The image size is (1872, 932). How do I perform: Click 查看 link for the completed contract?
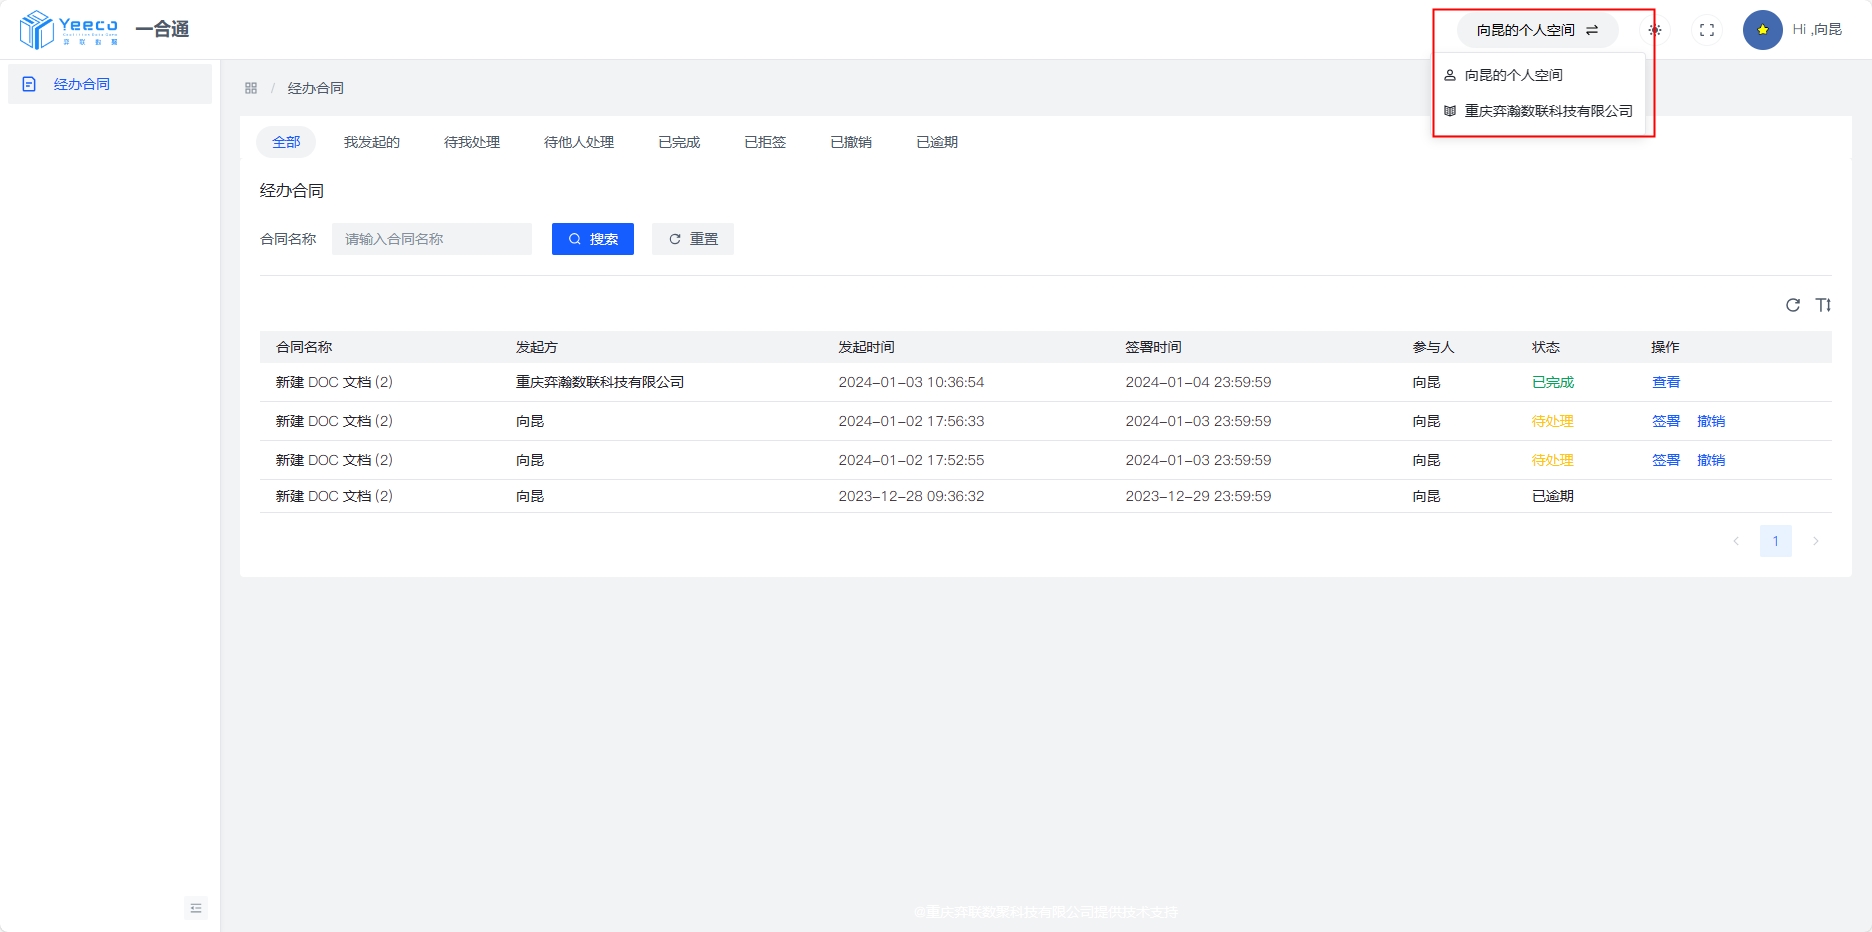(x=1666, y=382)
